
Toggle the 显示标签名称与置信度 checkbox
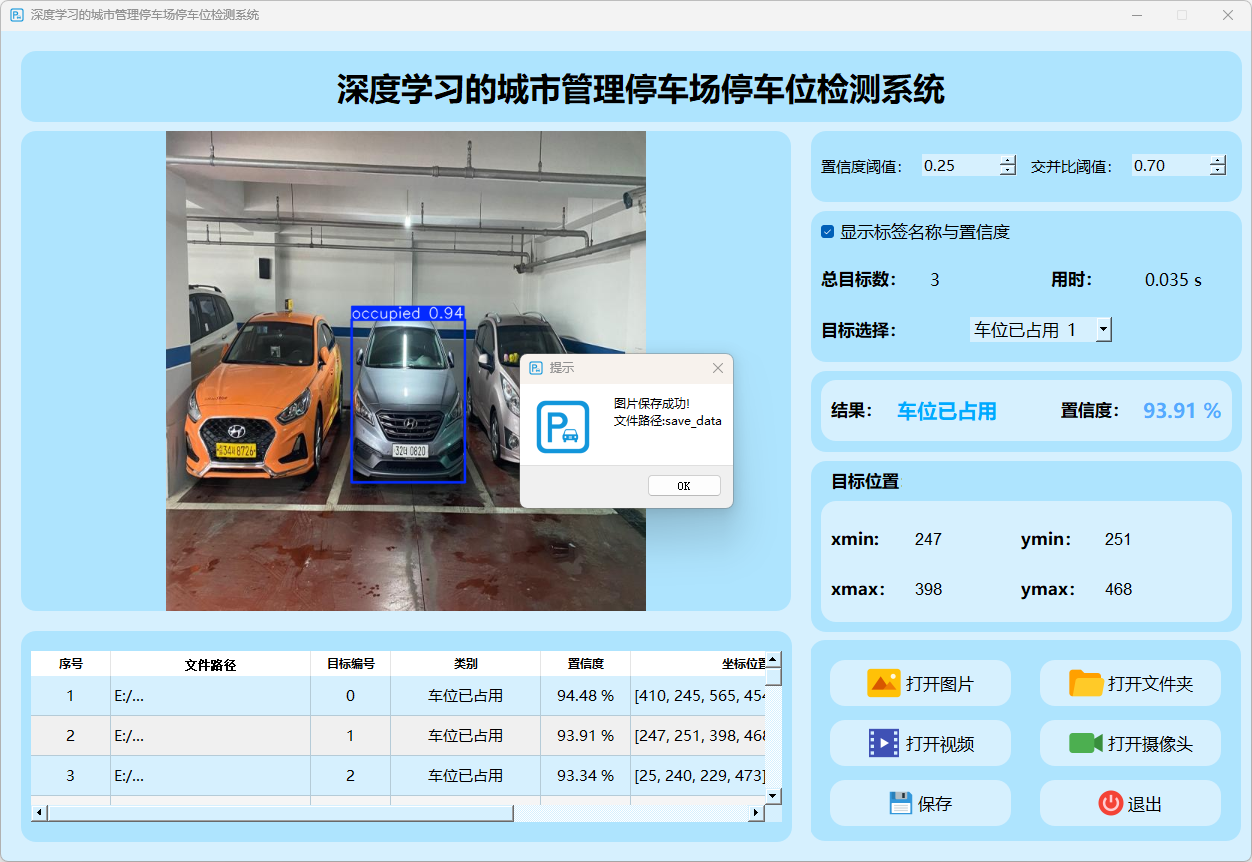(x=827, y=232)
